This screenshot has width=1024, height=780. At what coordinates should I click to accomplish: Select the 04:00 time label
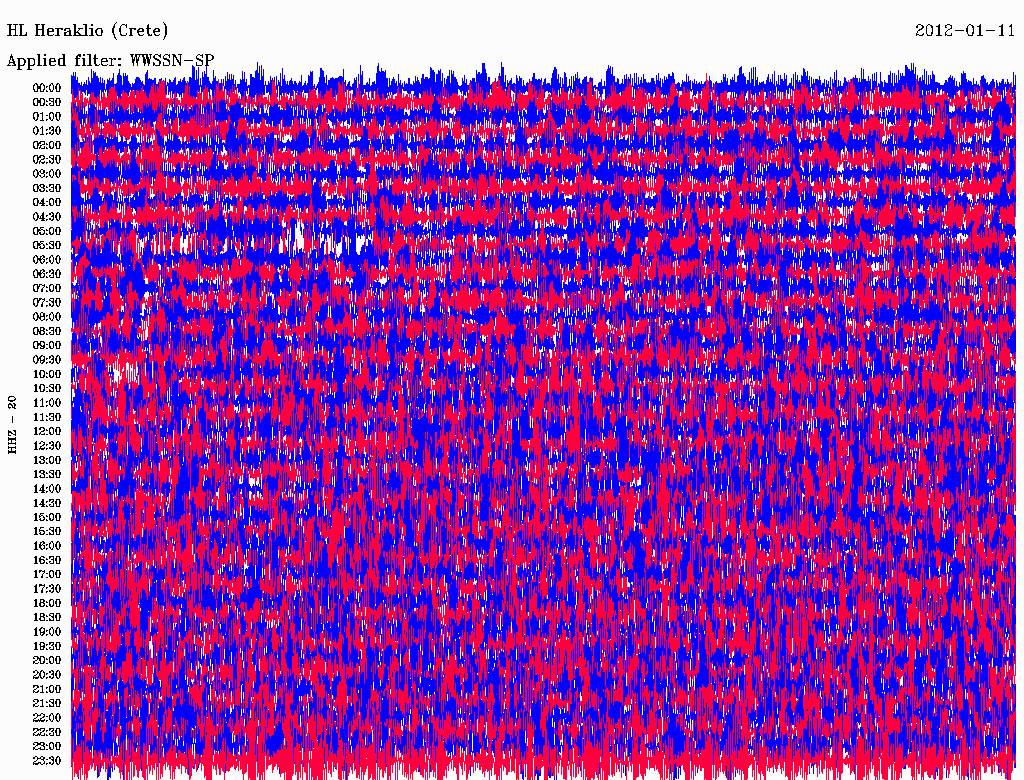click(x=47, y=203)
